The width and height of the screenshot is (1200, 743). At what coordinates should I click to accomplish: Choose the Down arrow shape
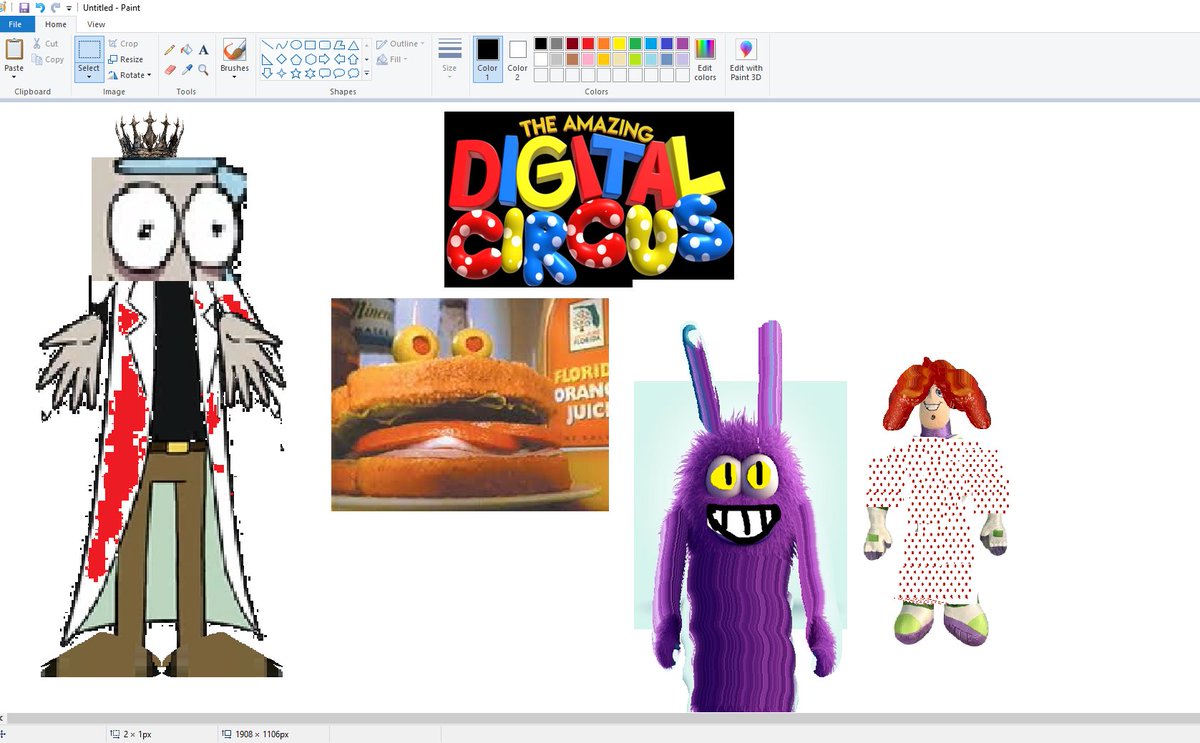point(267,73)
